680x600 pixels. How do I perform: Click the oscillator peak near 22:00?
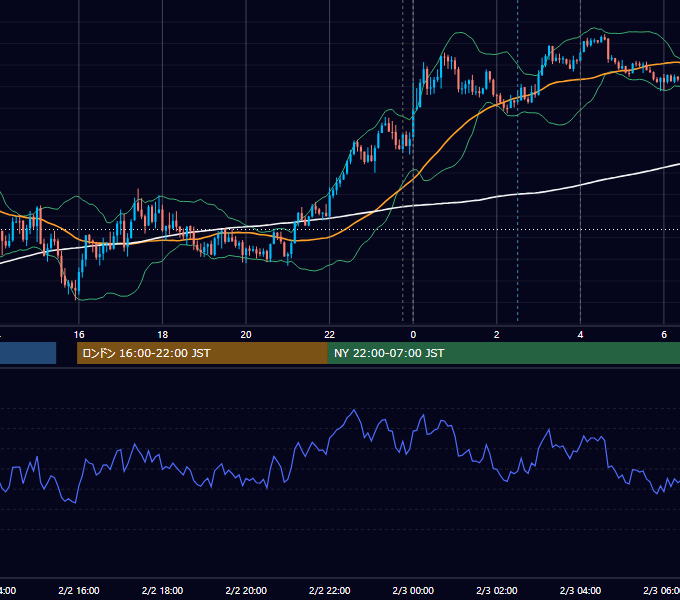pyautogui.click(x=354, y=410)
